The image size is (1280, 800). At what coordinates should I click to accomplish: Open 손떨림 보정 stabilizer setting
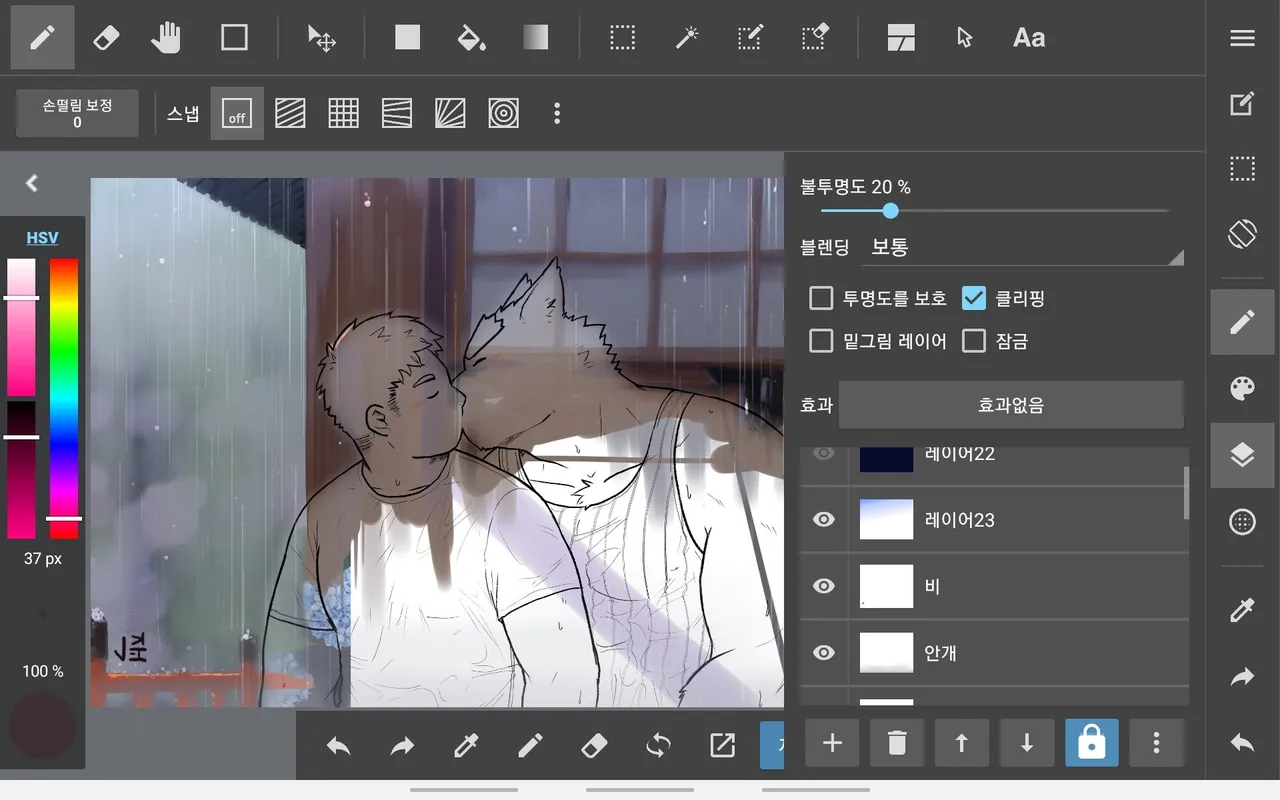tap(77, 113)
